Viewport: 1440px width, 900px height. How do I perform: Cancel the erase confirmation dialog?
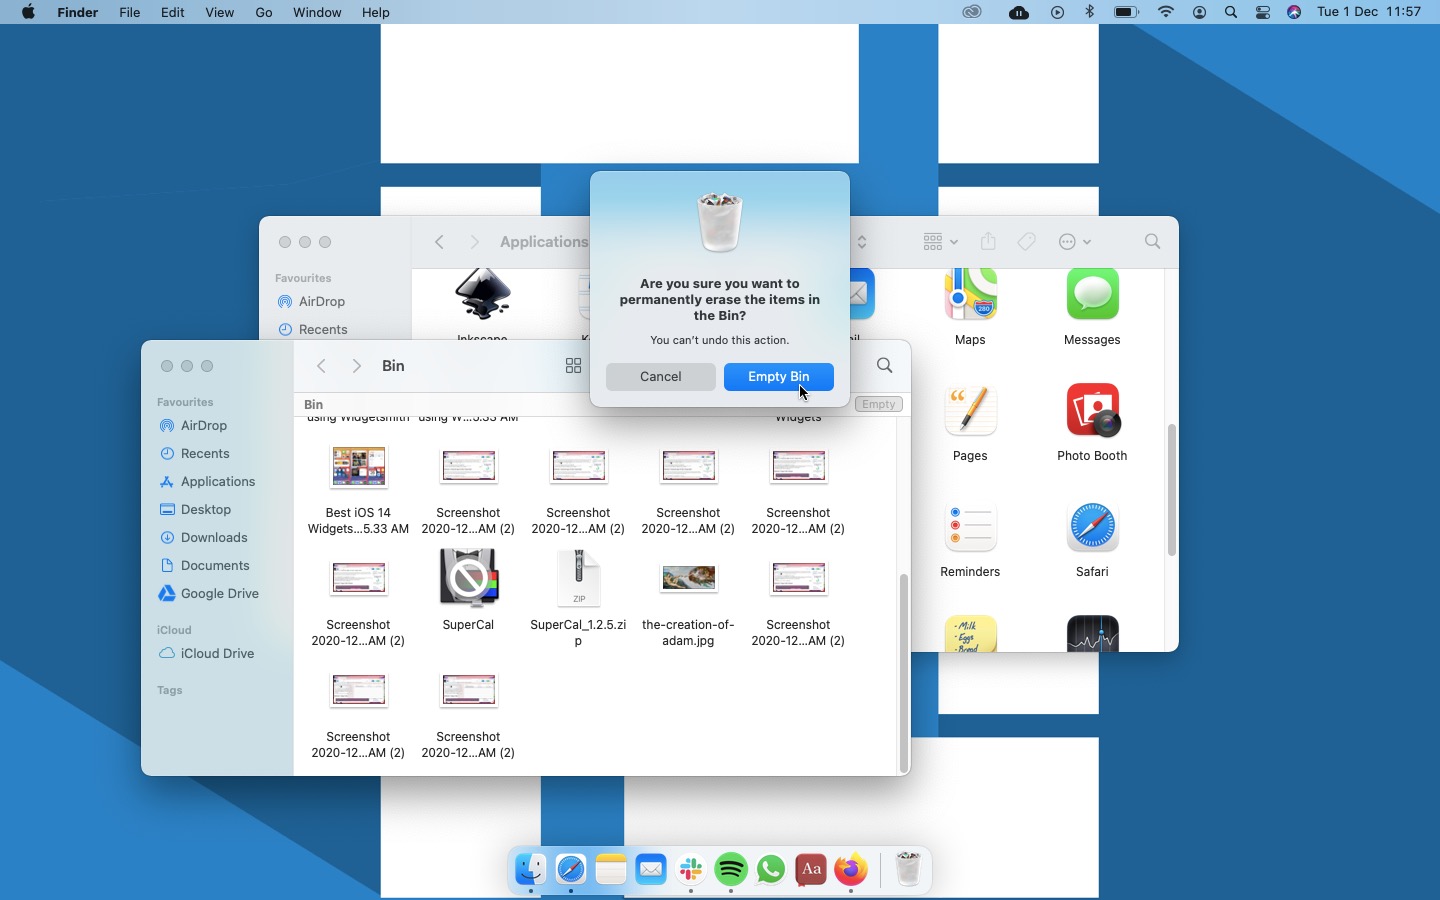pos(660,377)
